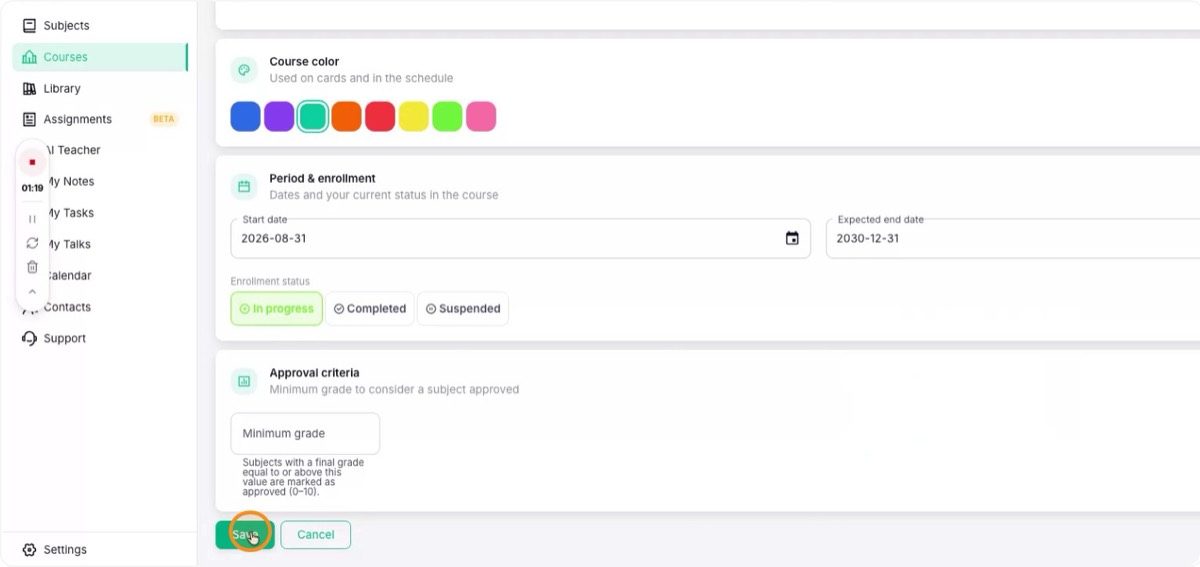Click the Support headset icon
The height and width of the screenshot is (567, 1200).
(29, 338)
